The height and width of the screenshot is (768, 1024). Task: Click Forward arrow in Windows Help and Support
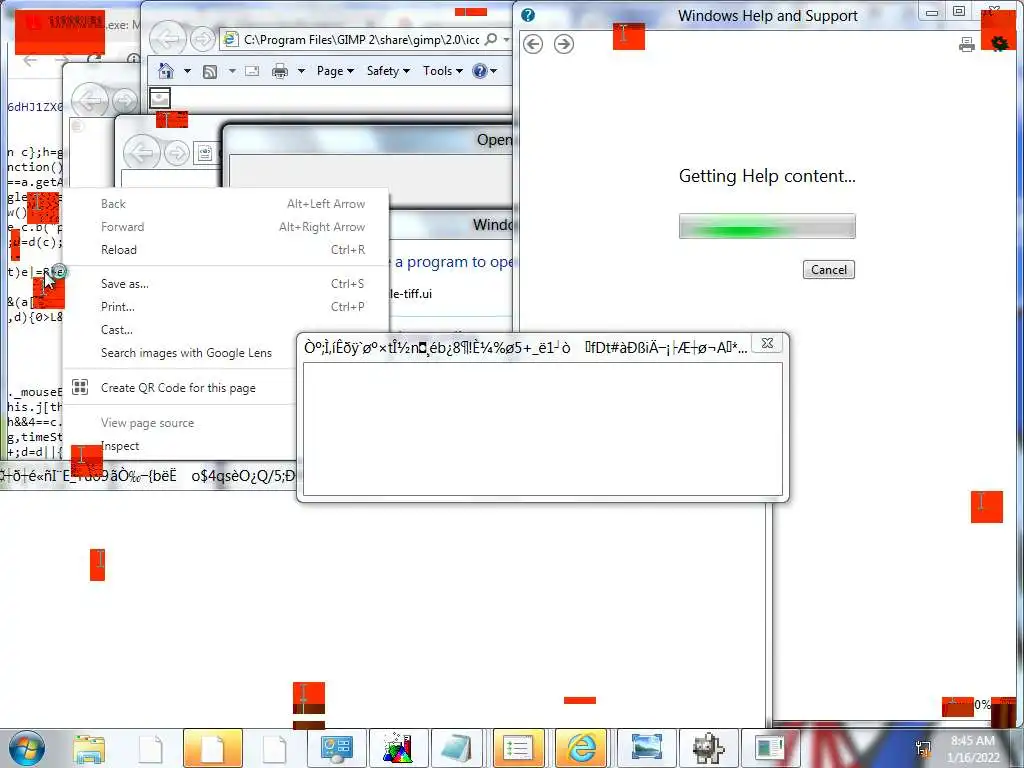[x=564, y=44]
